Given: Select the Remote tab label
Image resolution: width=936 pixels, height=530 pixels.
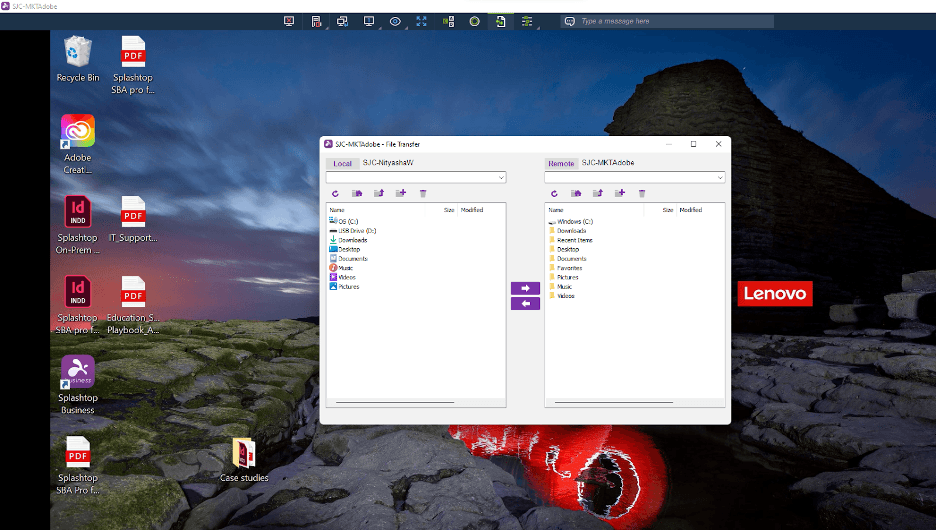Looking at the screenshot, I should [x=560, y=163].
